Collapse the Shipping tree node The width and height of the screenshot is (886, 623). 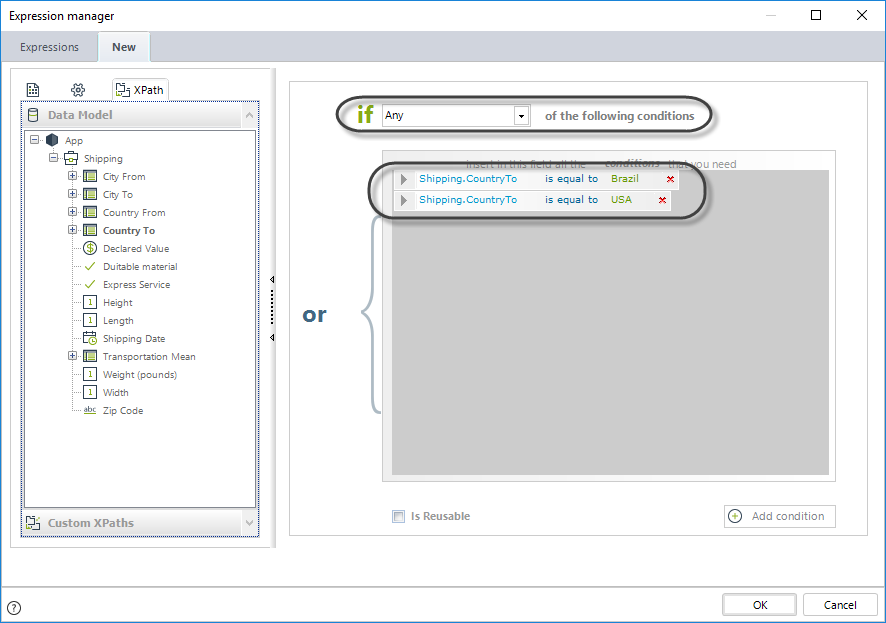point(53,158)
